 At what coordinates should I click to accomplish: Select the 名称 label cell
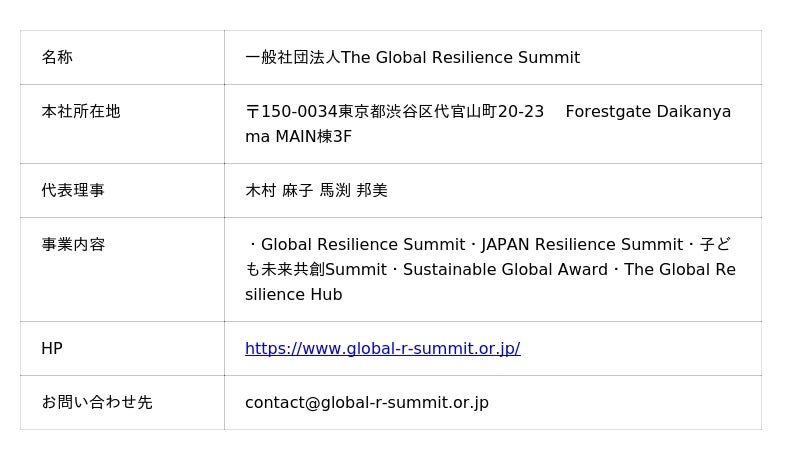point(57,57)
